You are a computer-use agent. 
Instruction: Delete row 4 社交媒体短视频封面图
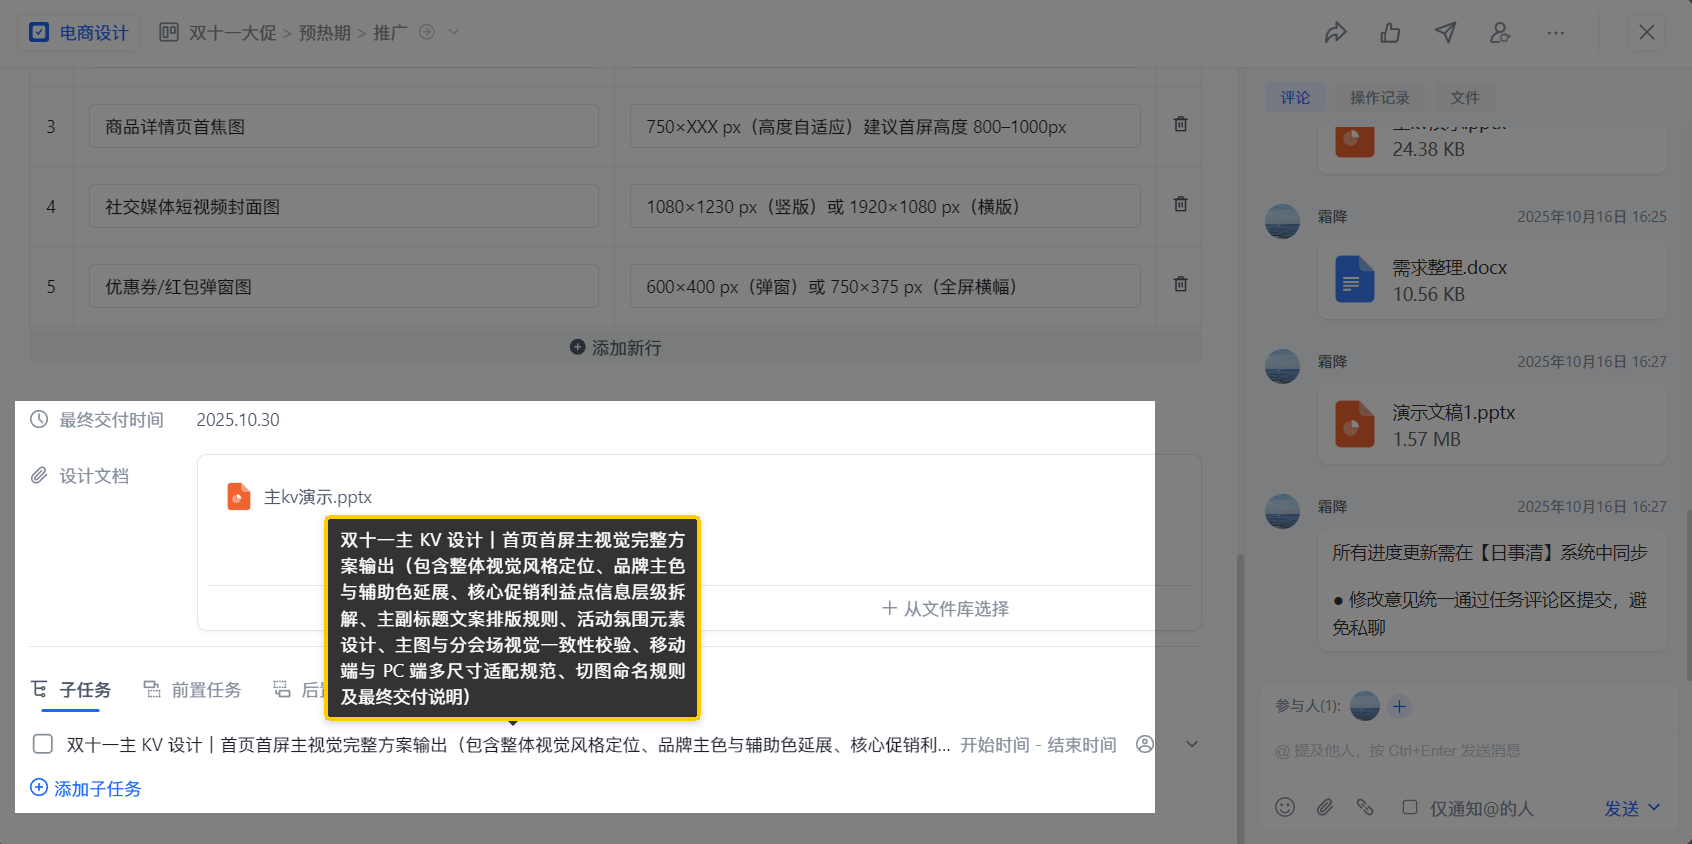pyautogui.click(x=1181, y=205)
